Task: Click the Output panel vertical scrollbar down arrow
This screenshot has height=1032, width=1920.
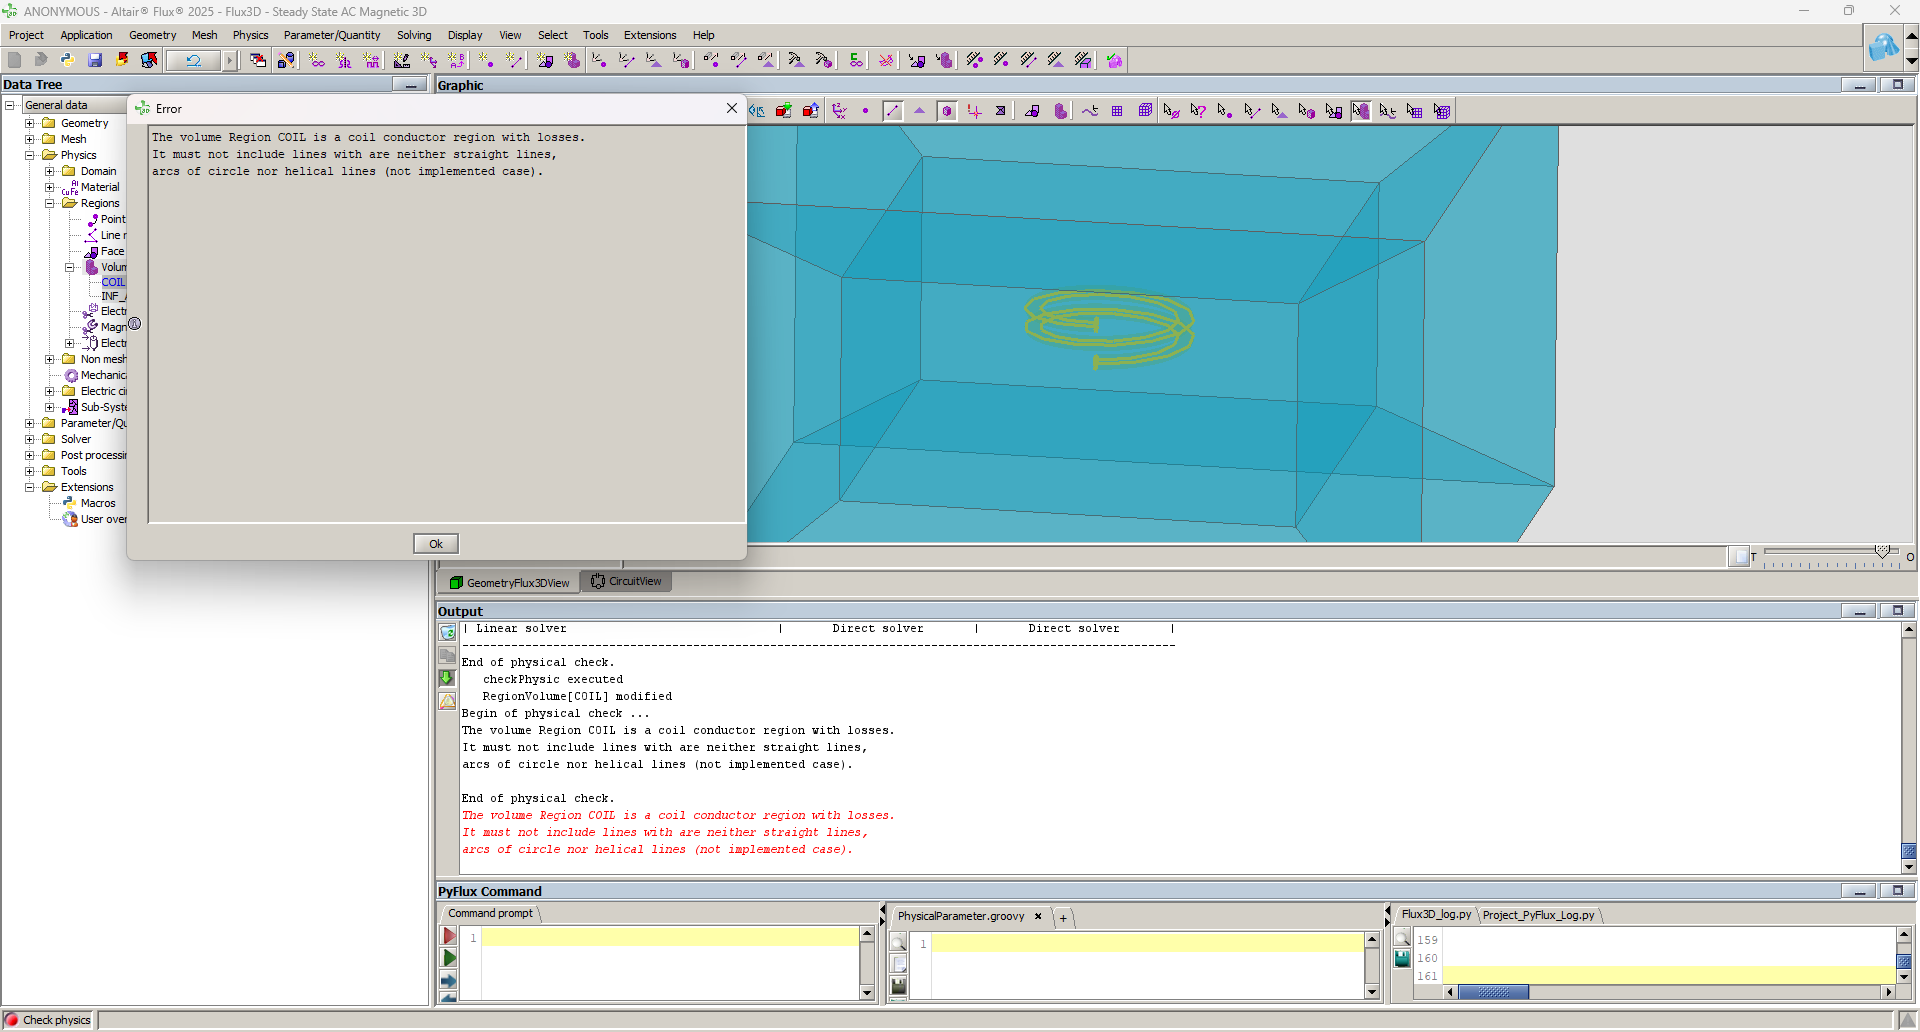Action: click(x=1909, y=868)
